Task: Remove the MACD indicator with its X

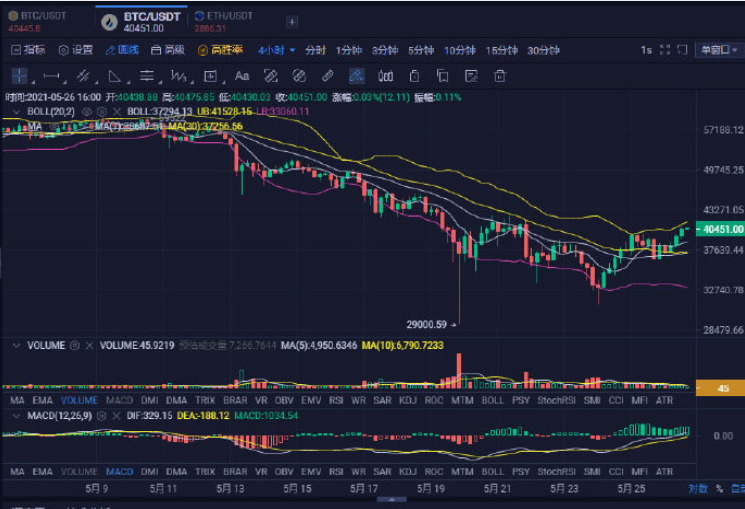Action: click(116, 416)
